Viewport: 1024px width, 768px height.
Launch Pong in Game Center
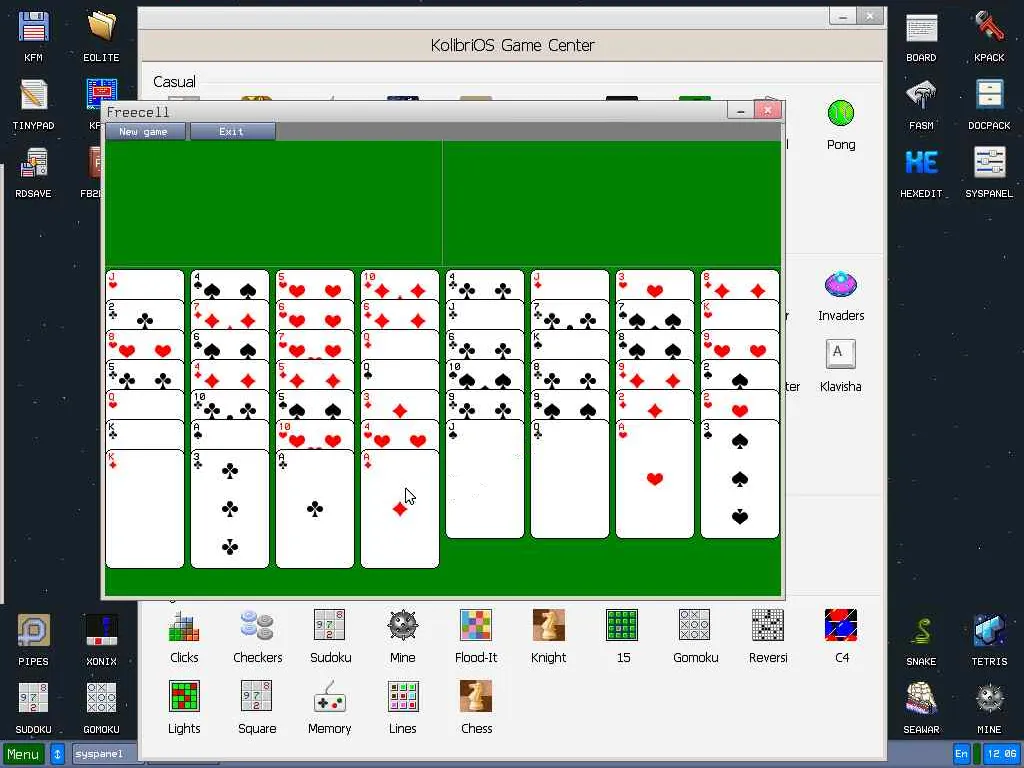tap(840, 125)
